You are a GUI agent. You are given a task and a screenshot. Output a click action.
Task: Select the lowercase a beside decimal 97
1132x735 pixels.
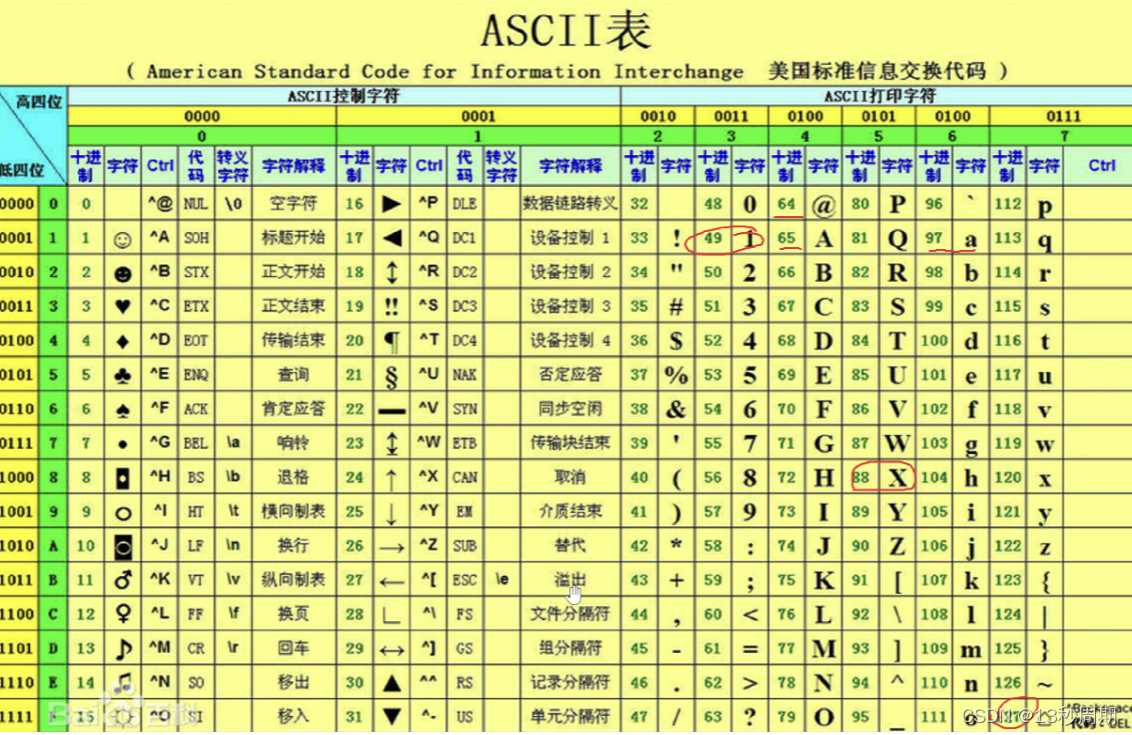971,240
